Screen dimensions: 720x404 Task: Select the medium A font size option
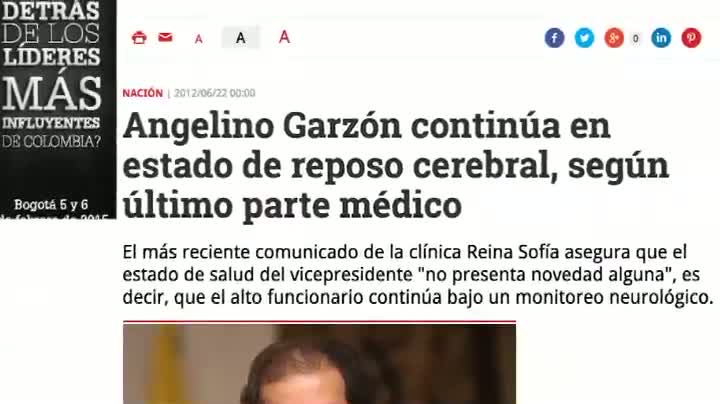pos(241,38)
